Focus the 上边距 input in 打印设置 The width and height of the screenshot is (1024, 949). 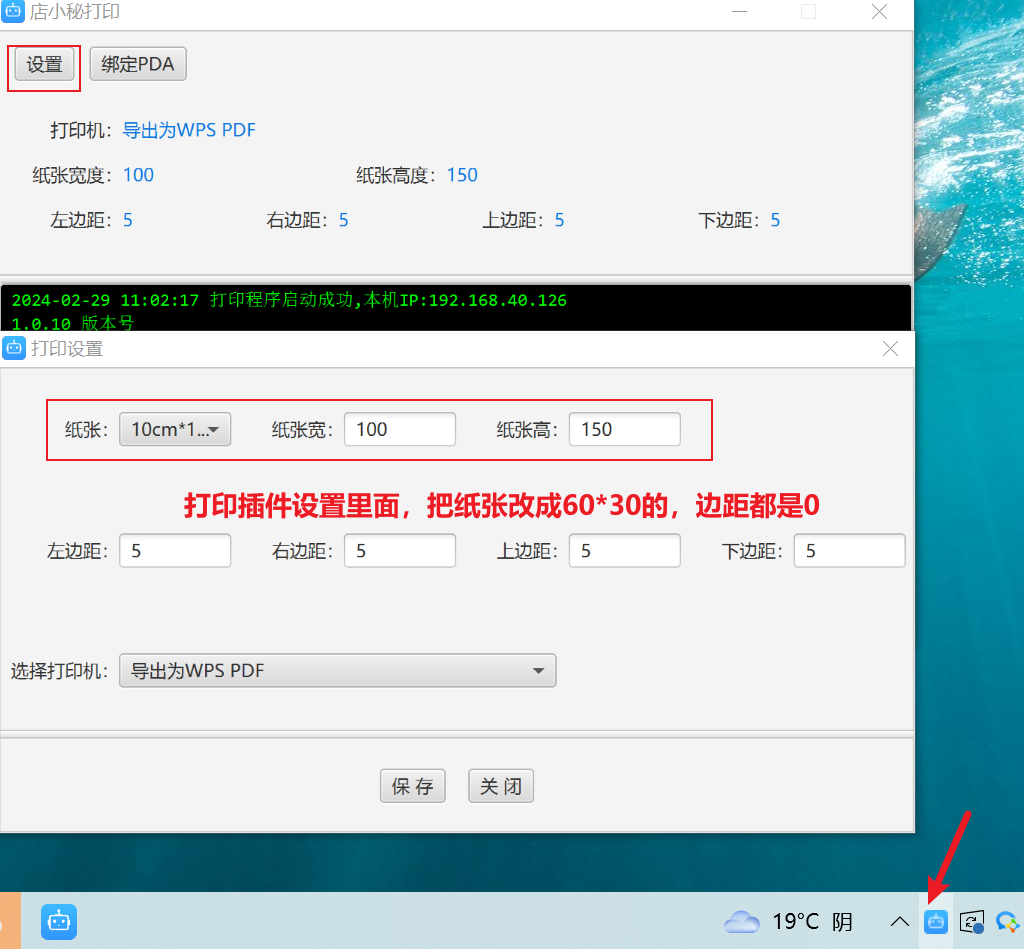624,551
